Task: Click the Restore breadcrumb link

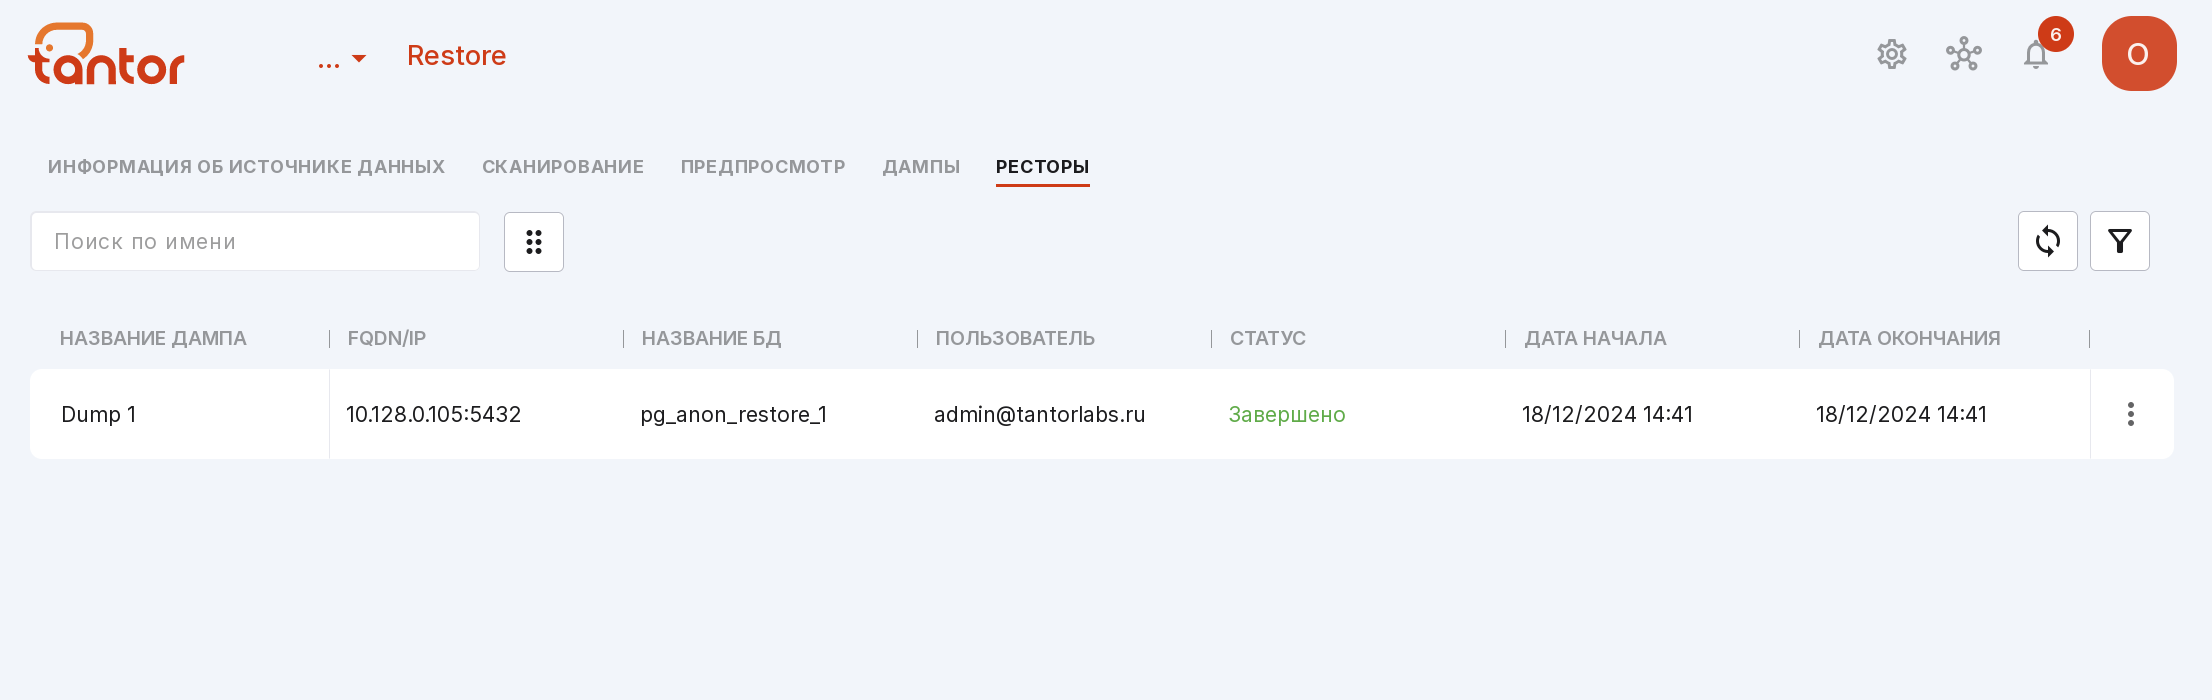Action: [x=456, y=55]
